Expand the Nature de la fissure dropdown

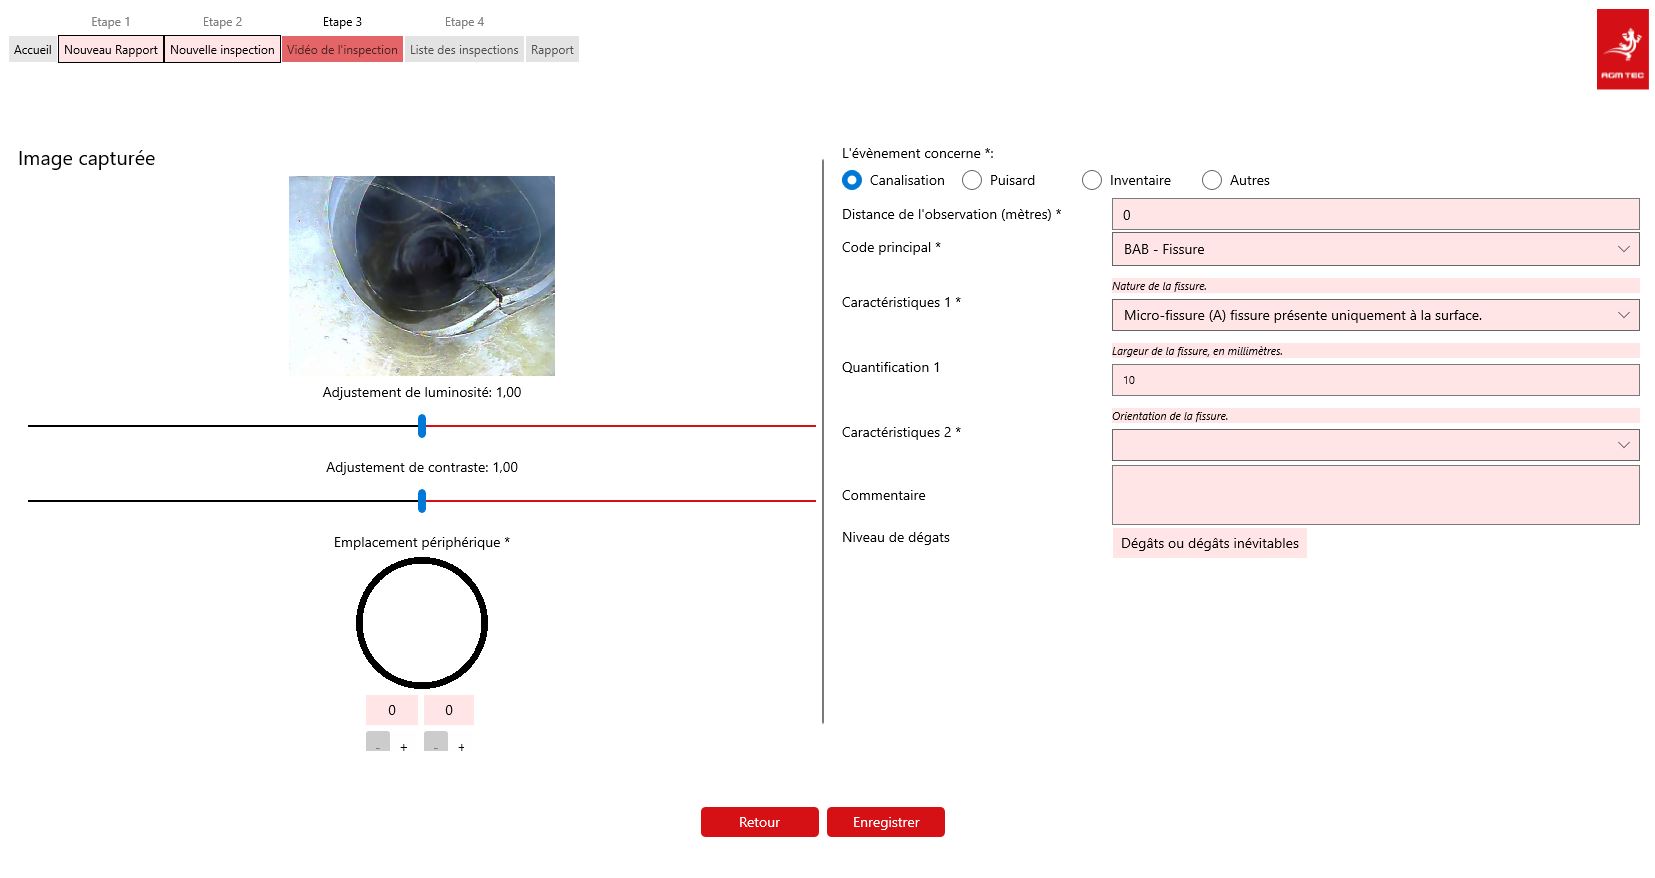pos(1375,315)
